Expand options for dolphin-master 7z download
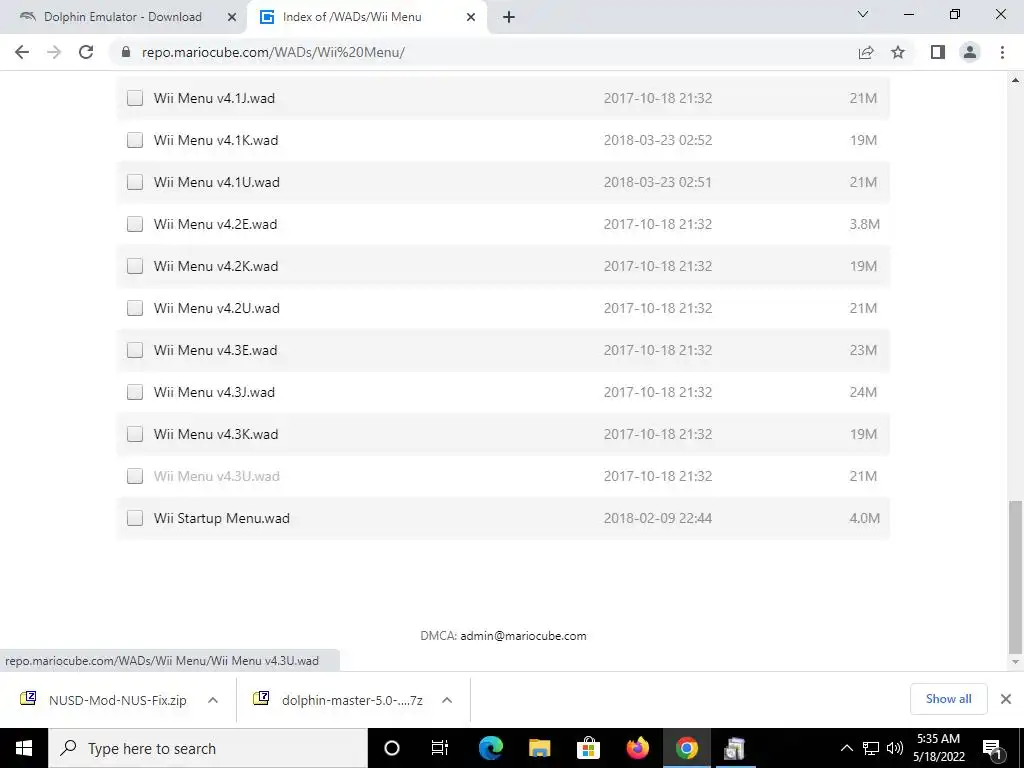 447,699
